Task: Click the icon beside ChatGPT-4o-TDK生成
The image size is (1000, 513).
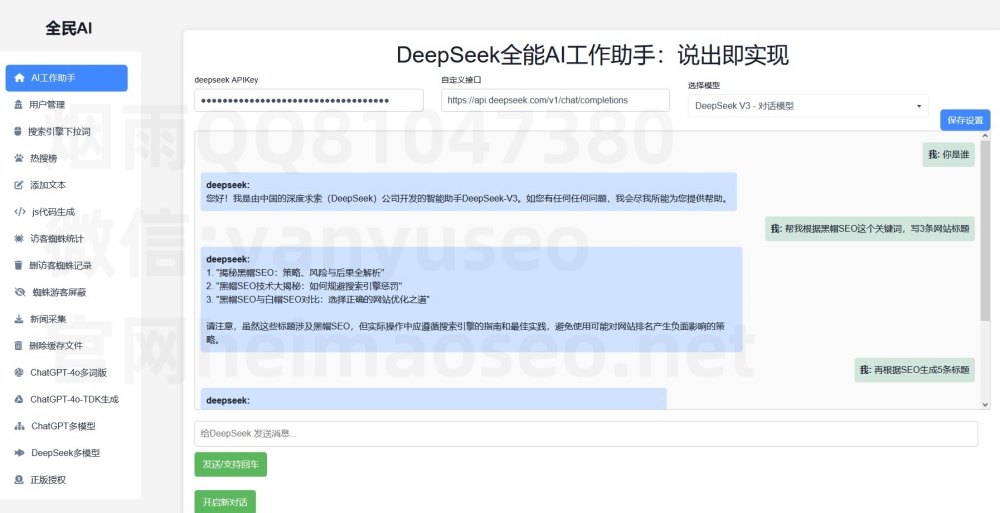Action: tap(18, 399)
